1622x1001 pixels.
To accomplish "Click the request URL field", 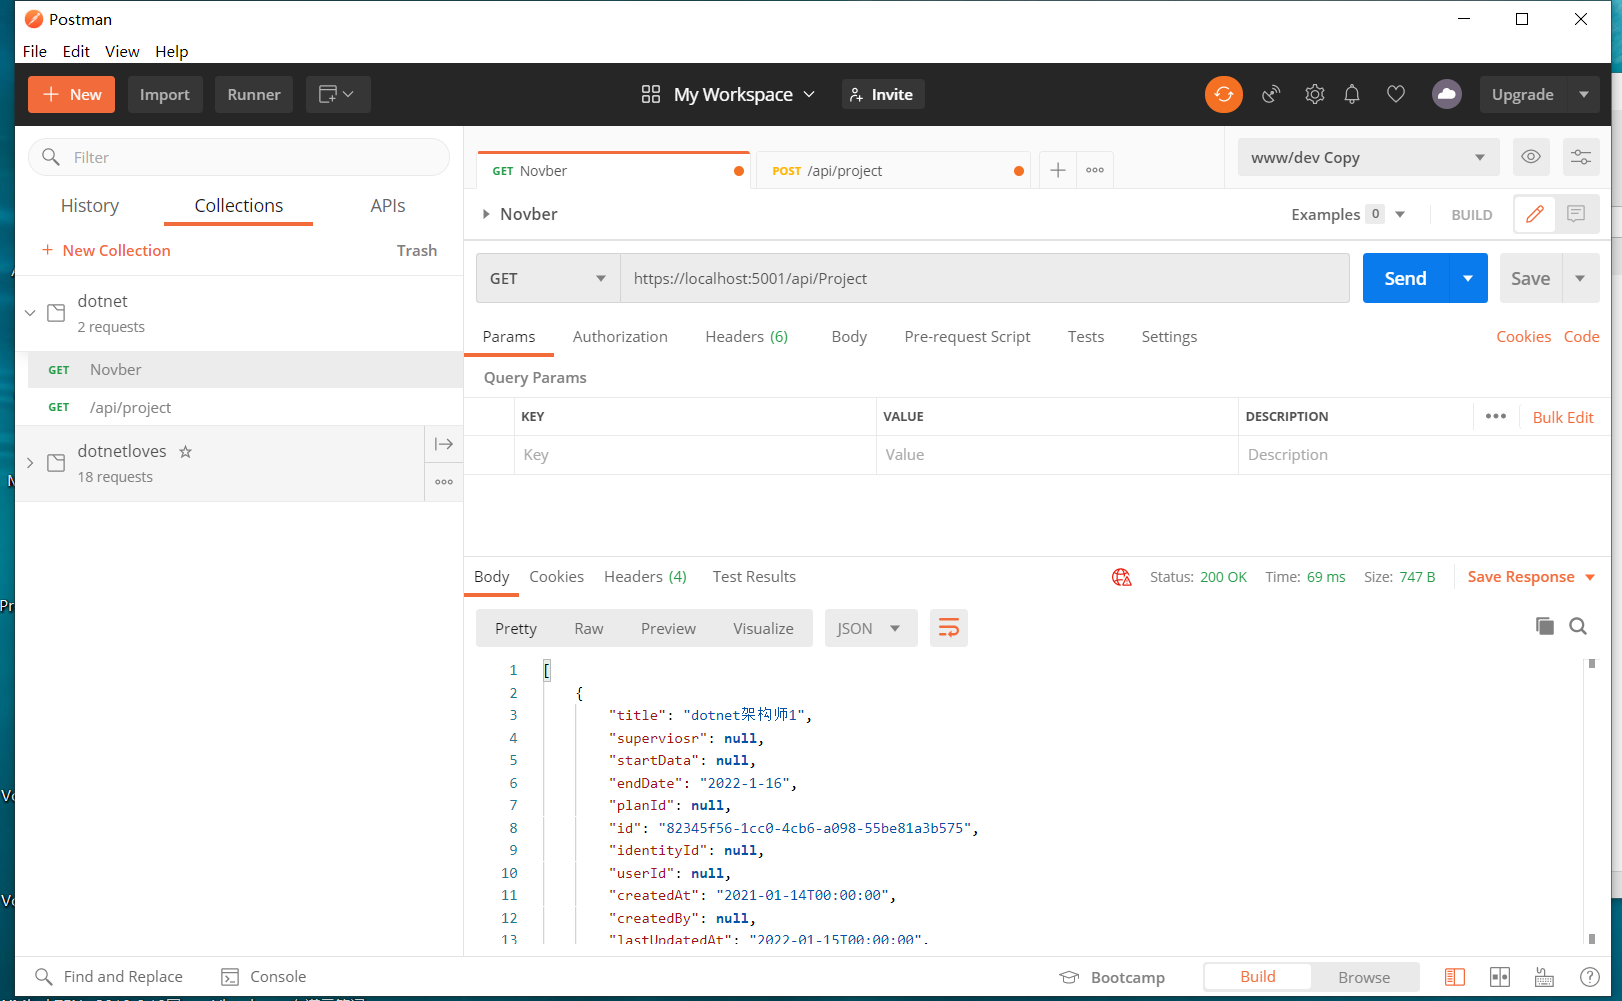I will 985,278.
